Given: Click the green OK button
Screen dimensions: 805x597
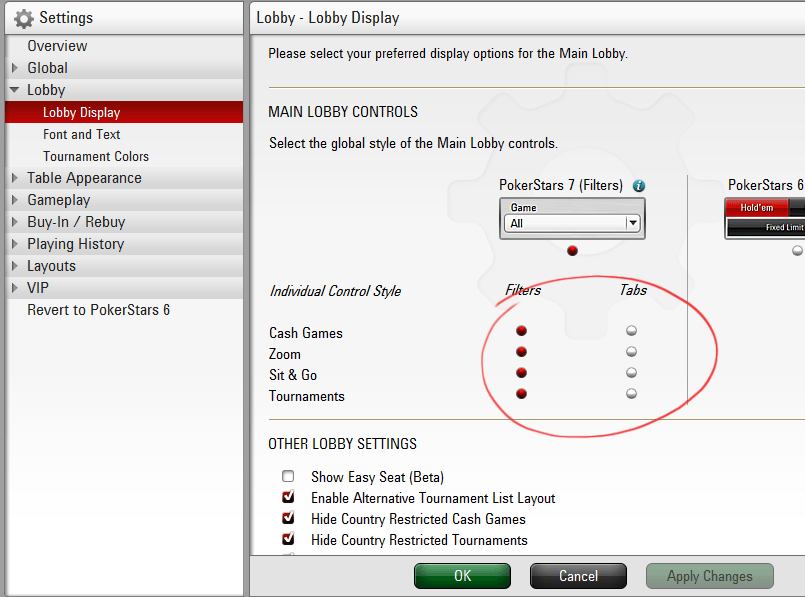Looking at the screenshot, I should point(463,576).
